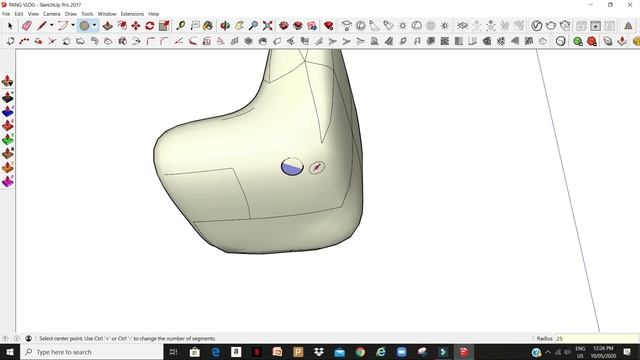Open the Camera menu
The width and height of the screenshot is (640, 360).
pyautogui.click(x=51, y=14)
